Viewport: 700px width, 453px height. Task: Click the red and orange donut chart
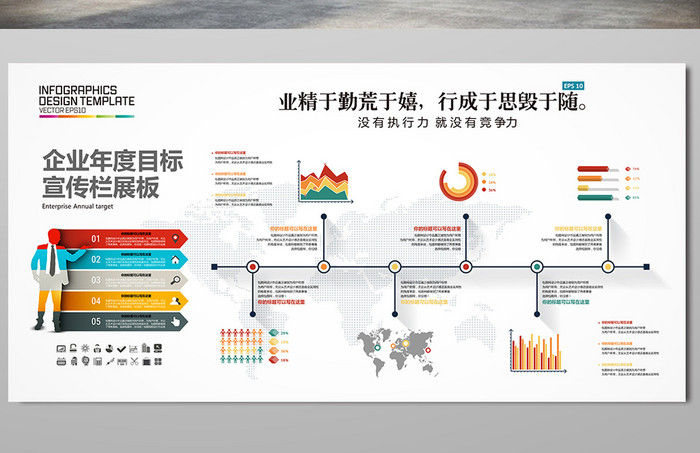458,181
